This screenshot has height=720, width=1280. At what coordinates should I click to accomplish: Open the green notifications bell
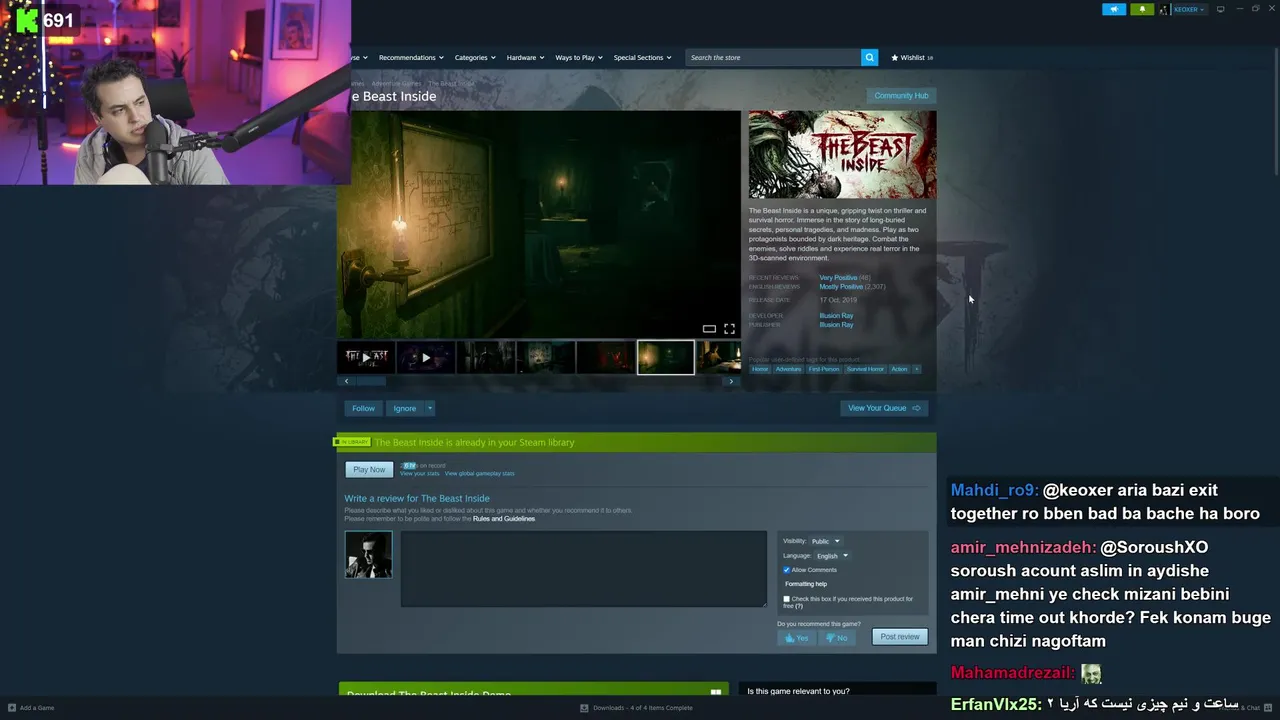1142,9
